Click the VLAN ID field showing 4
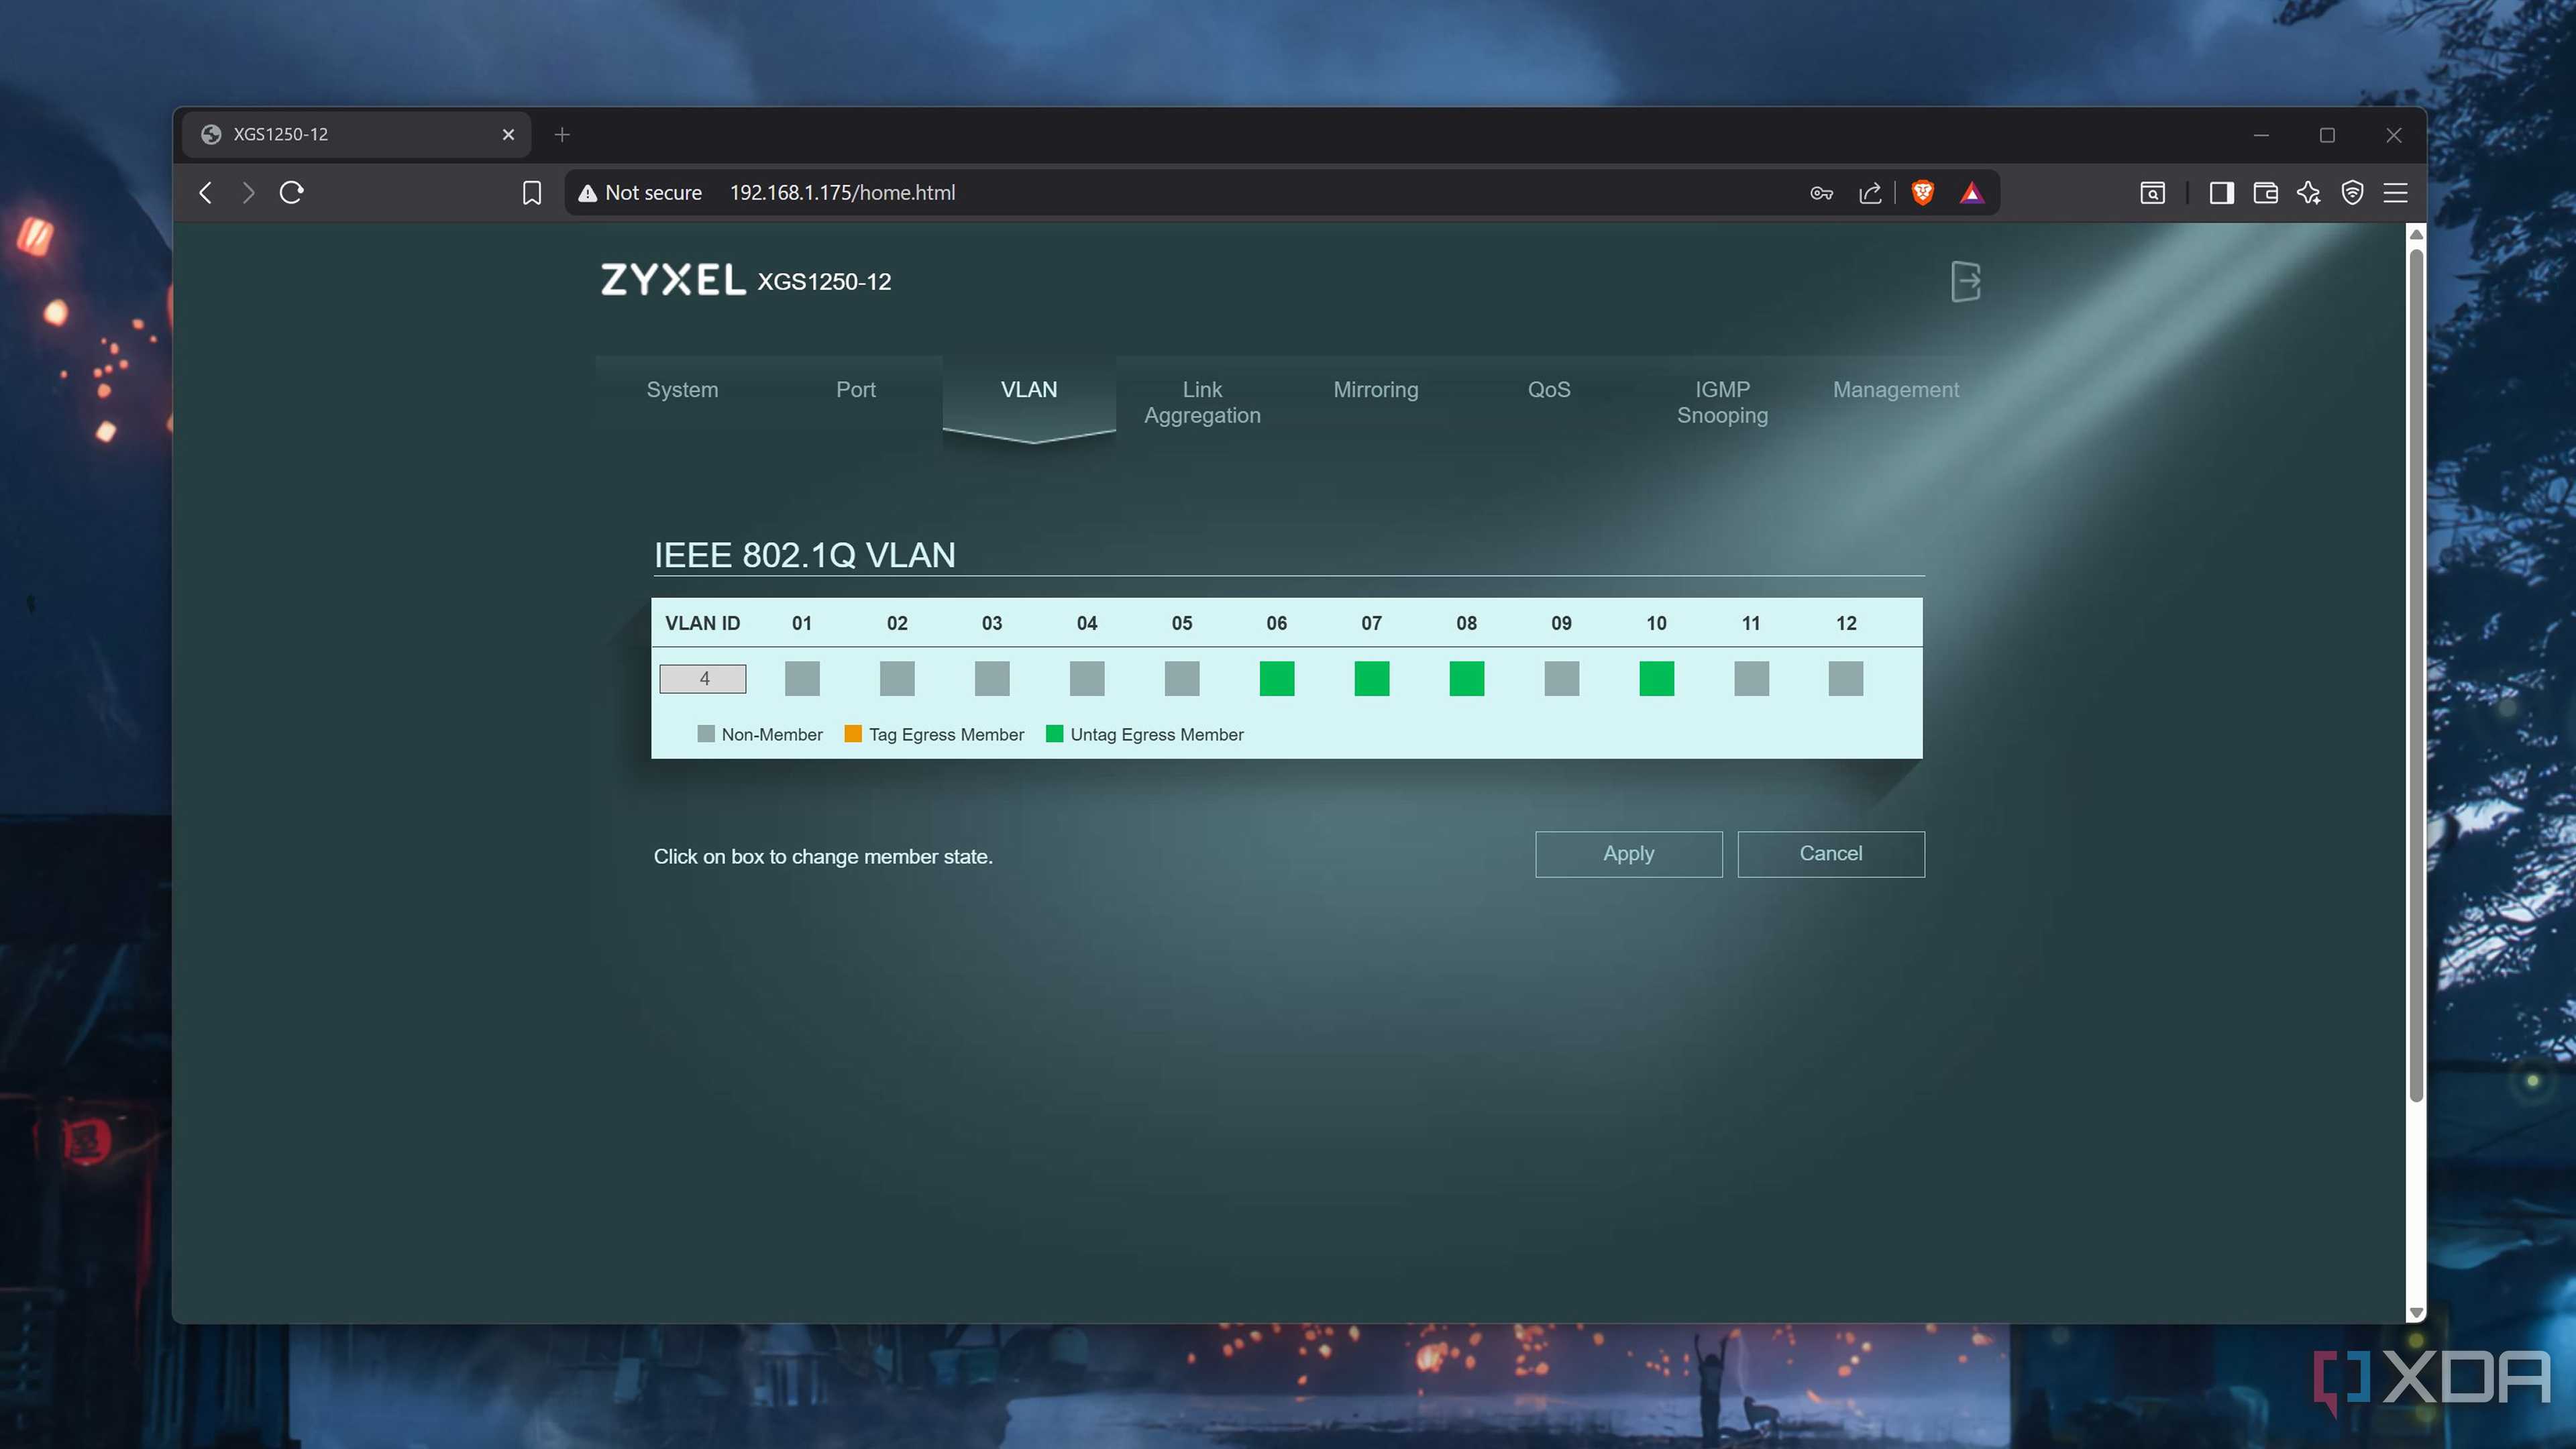2576x1449 pixels. 703,679
